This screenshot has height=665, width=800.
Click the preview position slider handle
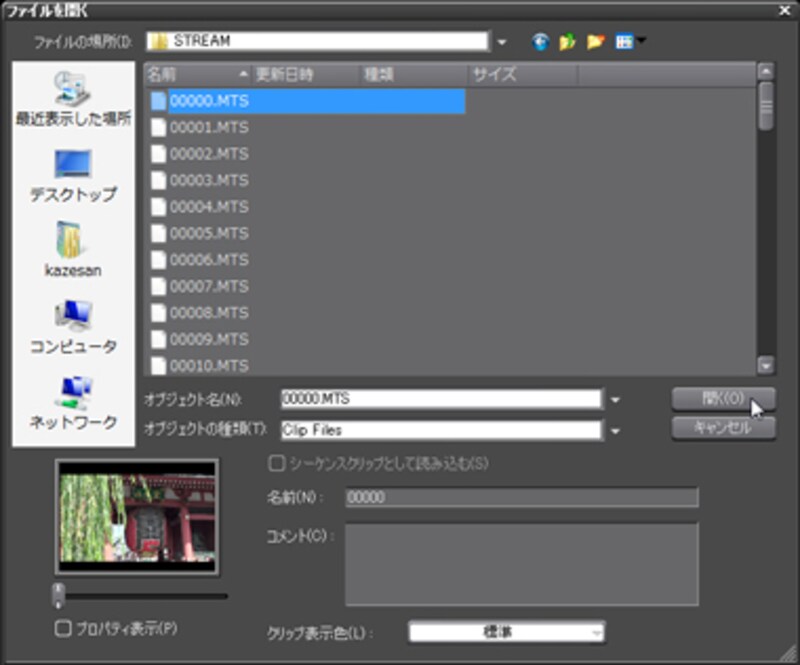pyautogui.click(x=59, y=594)
